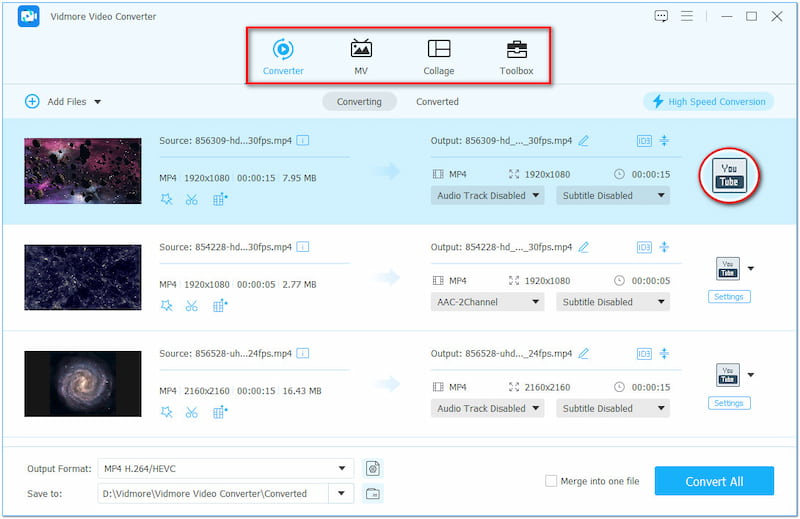Open ID3 metadata editor for second video
800x519 pixels.
(x=644, y=247)
